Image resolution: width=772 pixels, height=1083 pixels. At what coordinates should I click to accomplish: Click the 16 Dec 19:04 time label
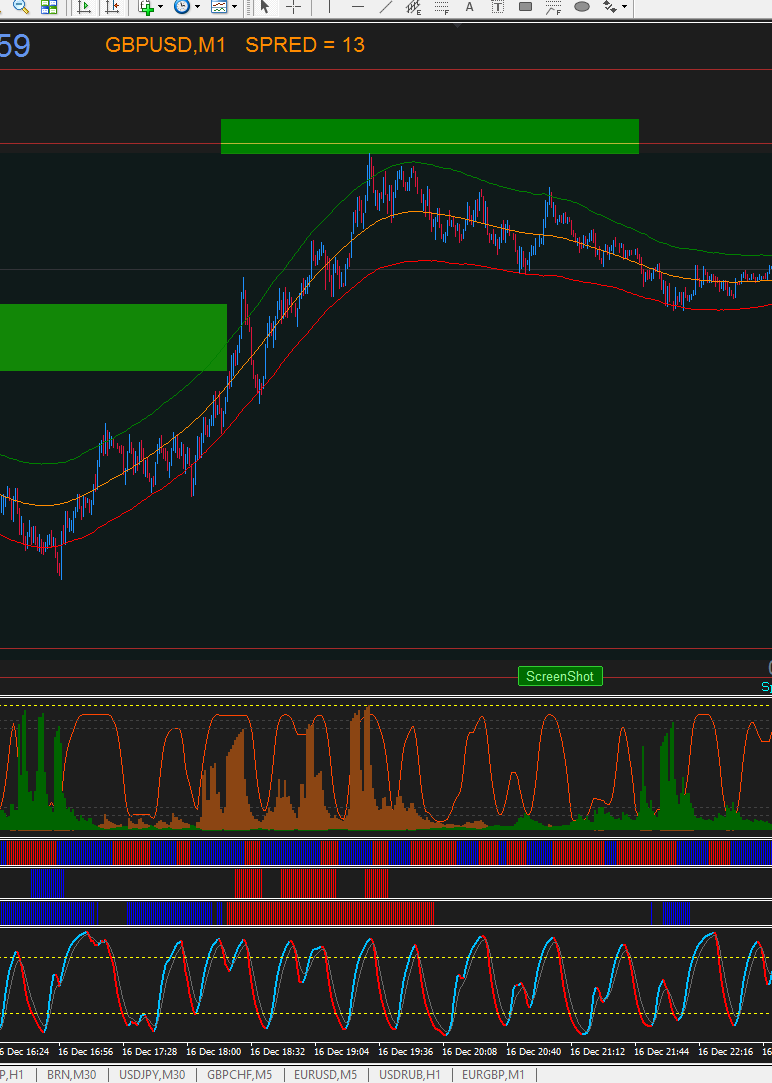click(342, 1051)
